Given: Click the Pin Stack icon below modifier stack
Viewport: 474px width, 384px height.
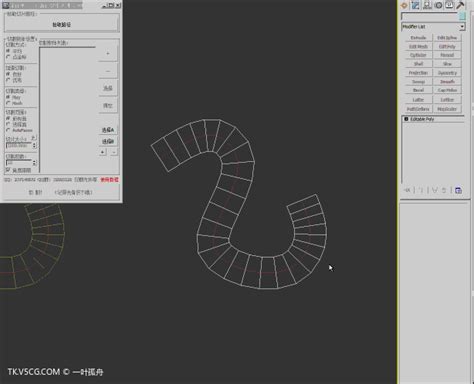Looking at the screenshot, I should click(x=407, y=190).
